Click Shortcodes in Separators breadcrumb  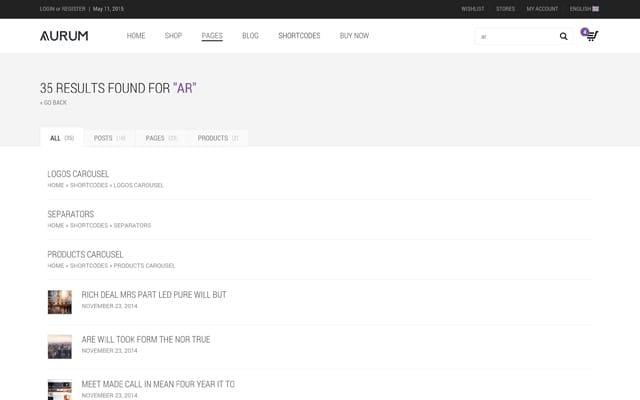(89, 225)
